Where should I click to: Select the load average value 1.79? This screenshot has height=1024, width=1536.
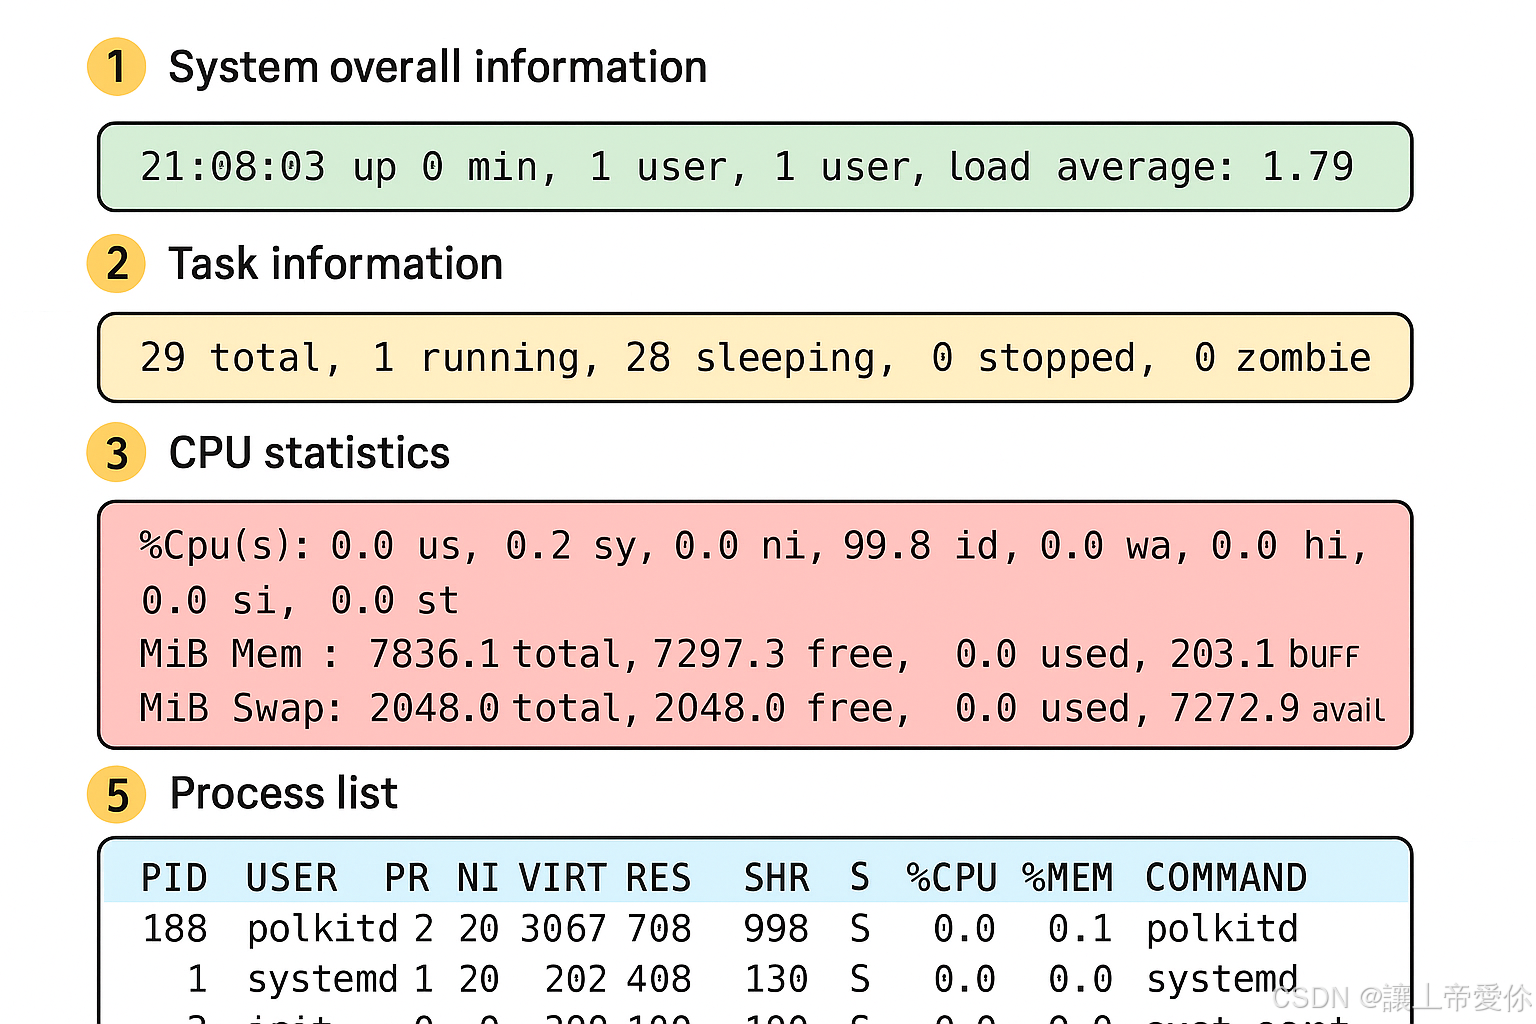(x=1308, y=167)
